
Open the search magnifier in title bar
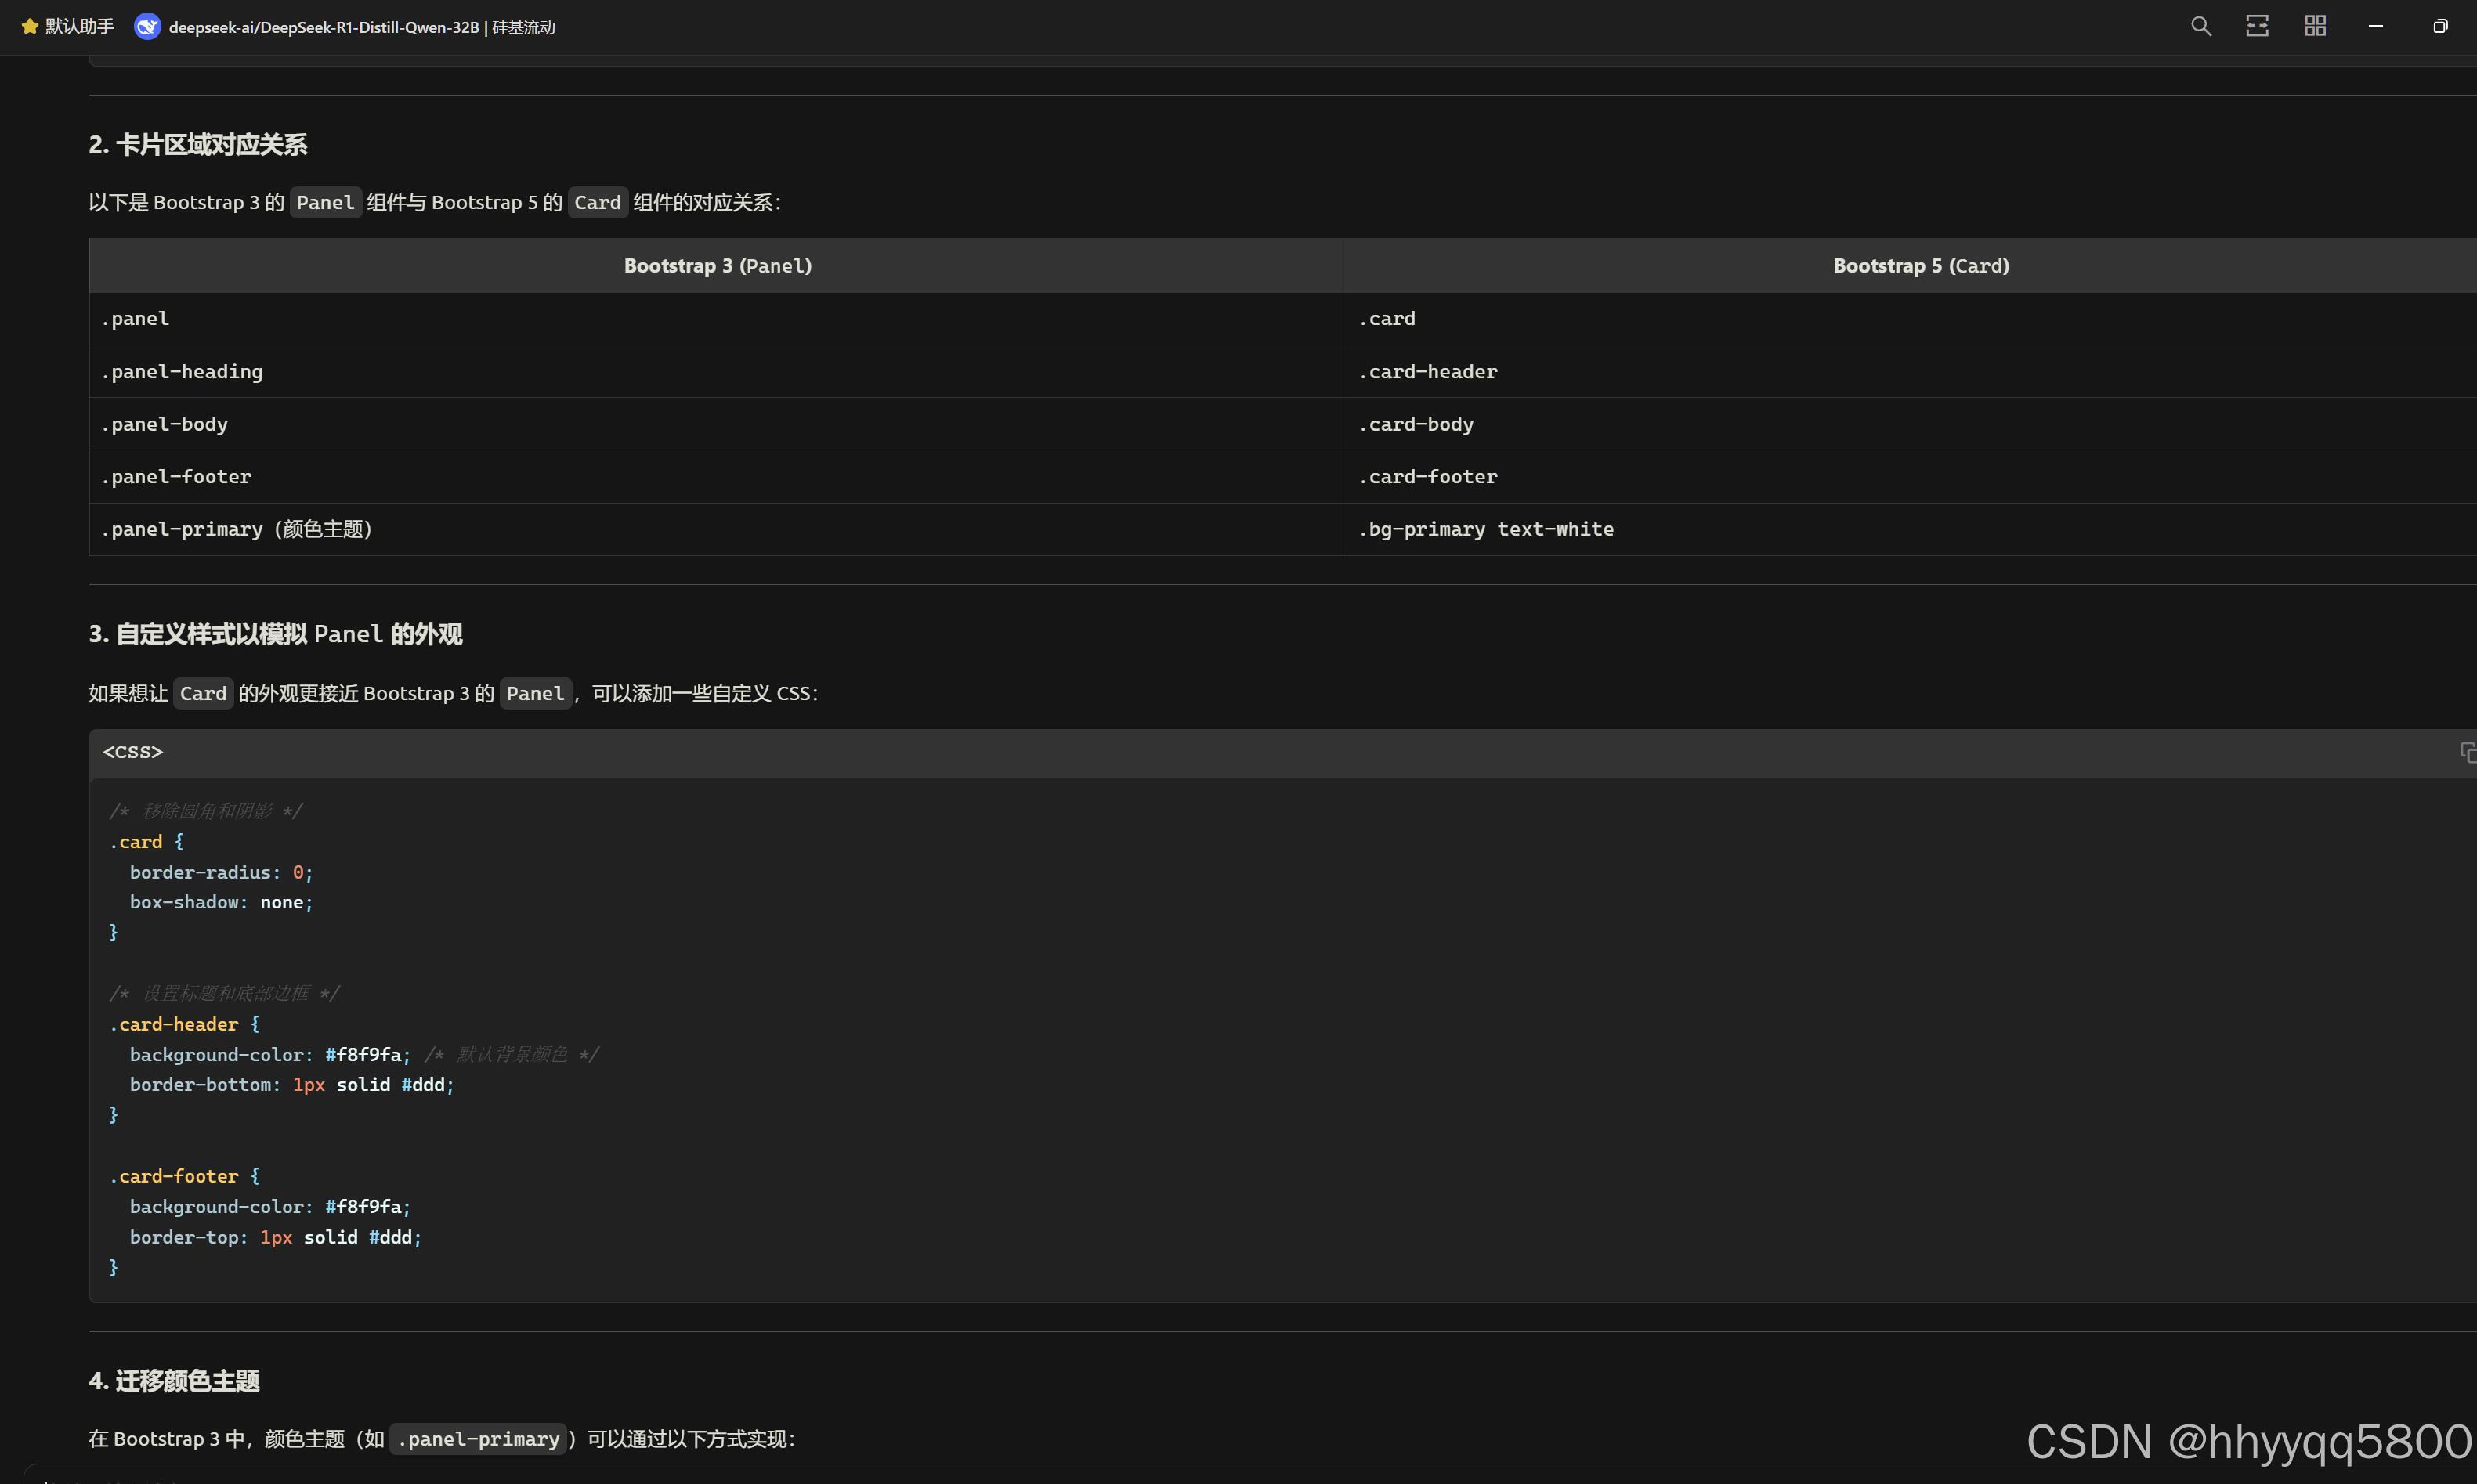click(2200, 26)
